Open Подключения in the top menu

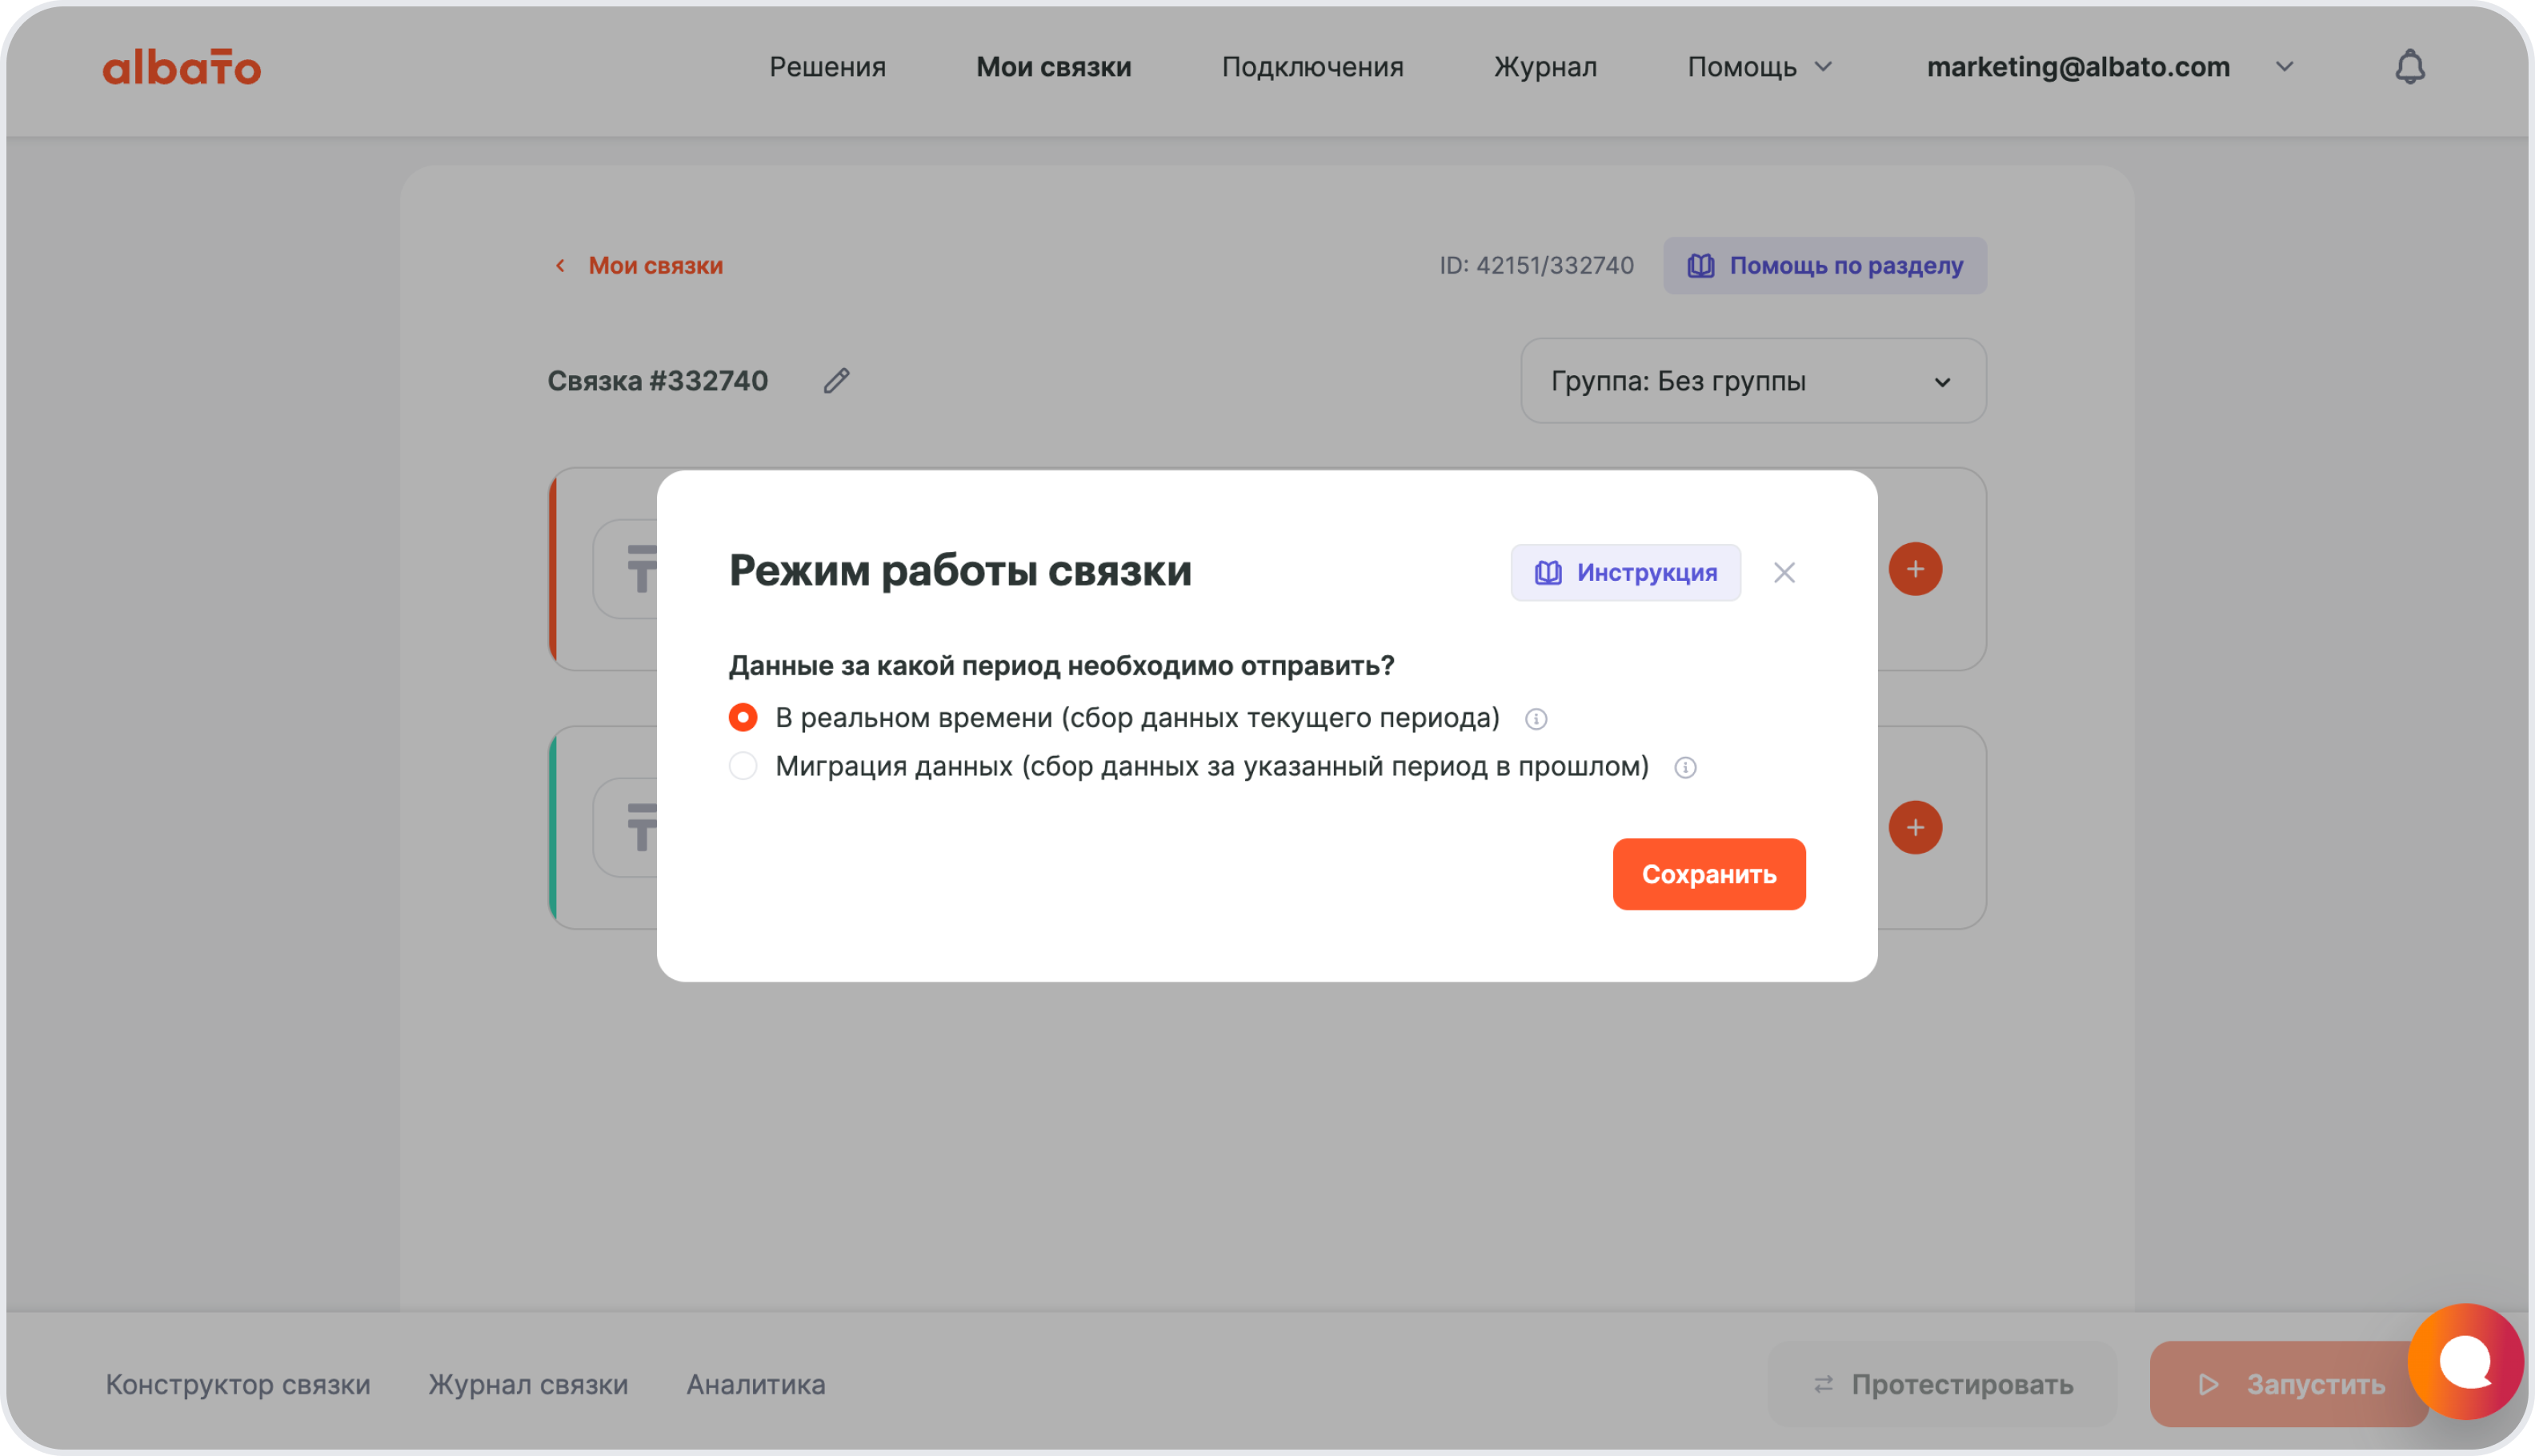tap(1312, 67)
